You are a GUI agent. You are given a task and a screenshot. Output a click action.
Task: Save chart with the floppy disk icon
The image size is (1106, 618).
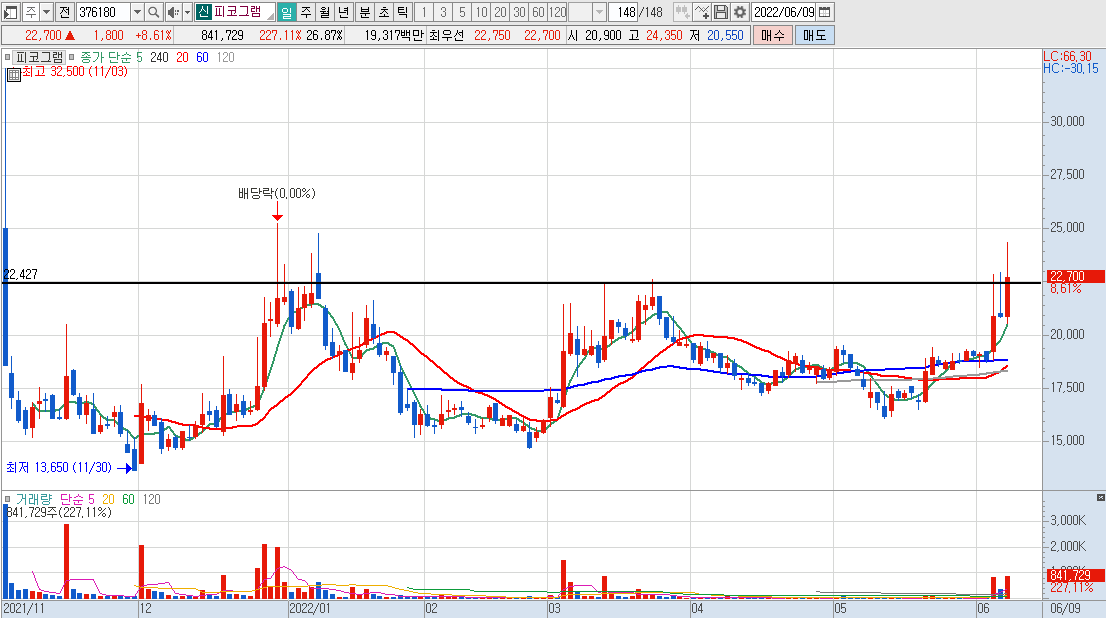pos(720,12)
